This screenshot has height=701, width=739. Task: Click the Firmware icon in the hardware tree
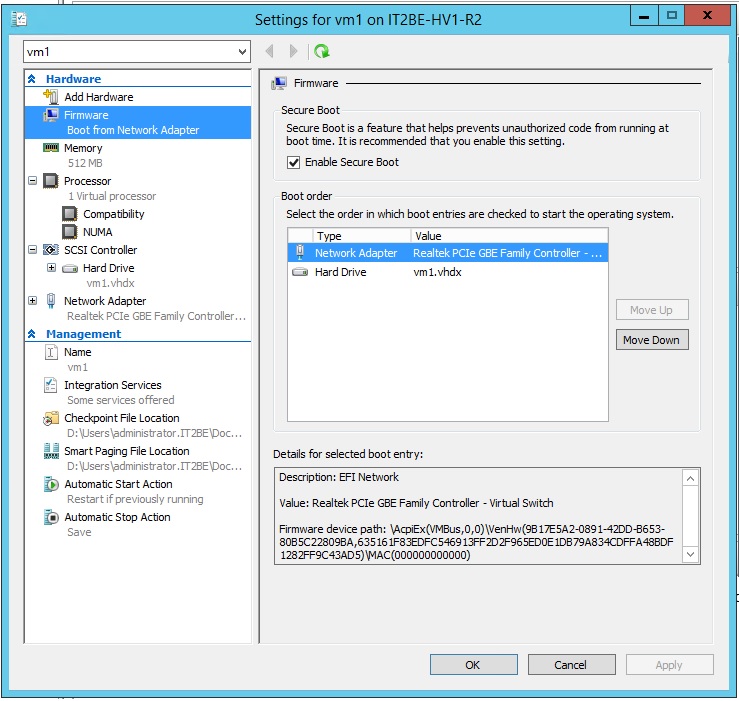coord(51,115)
